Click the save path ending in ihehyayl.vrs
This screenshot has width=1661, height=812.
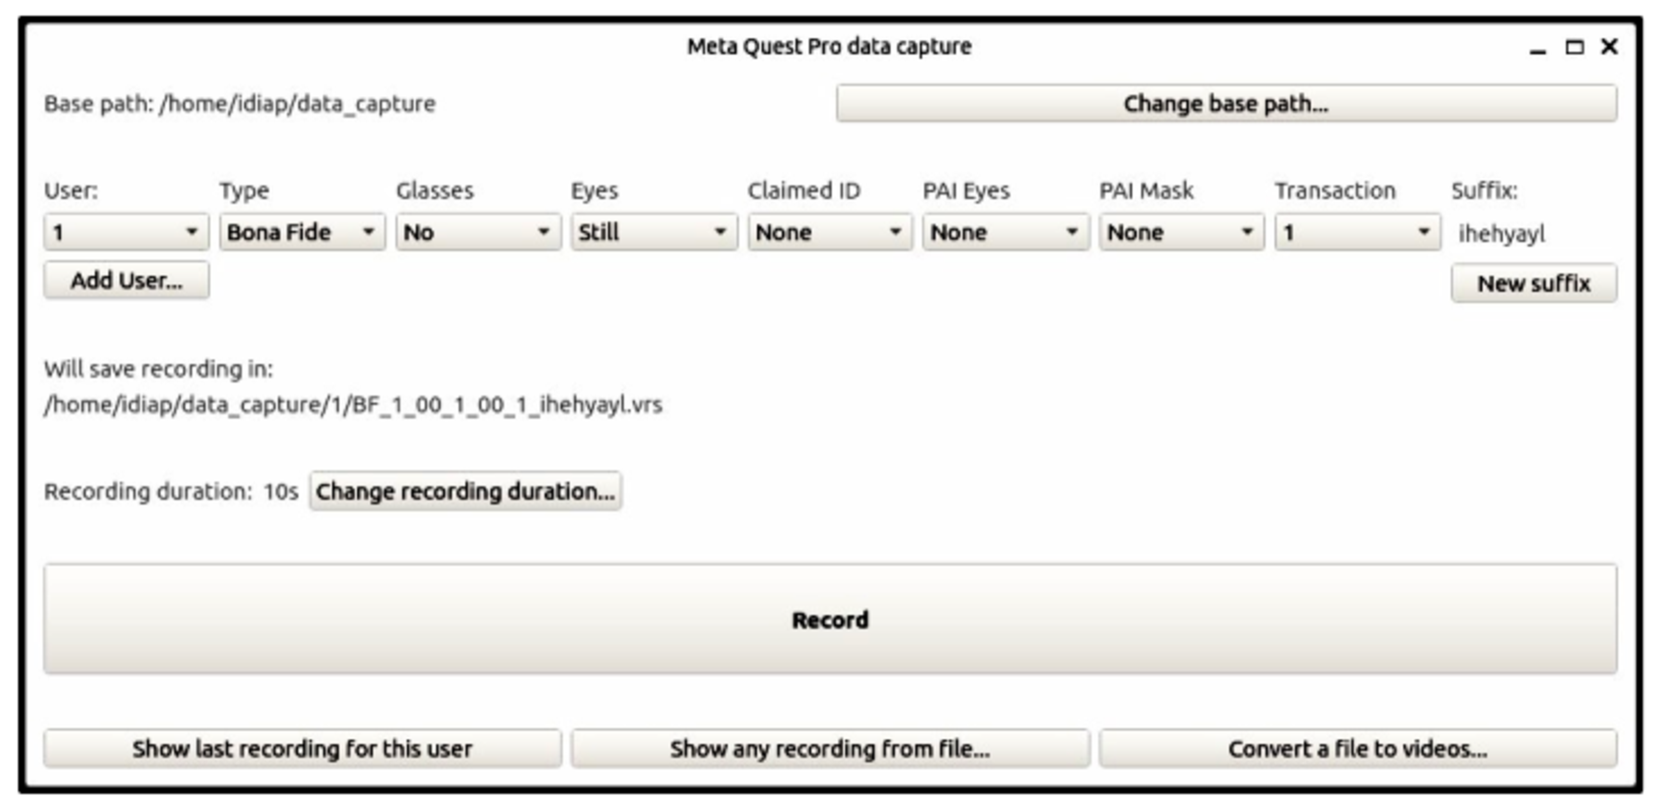[x=353, y=405]
